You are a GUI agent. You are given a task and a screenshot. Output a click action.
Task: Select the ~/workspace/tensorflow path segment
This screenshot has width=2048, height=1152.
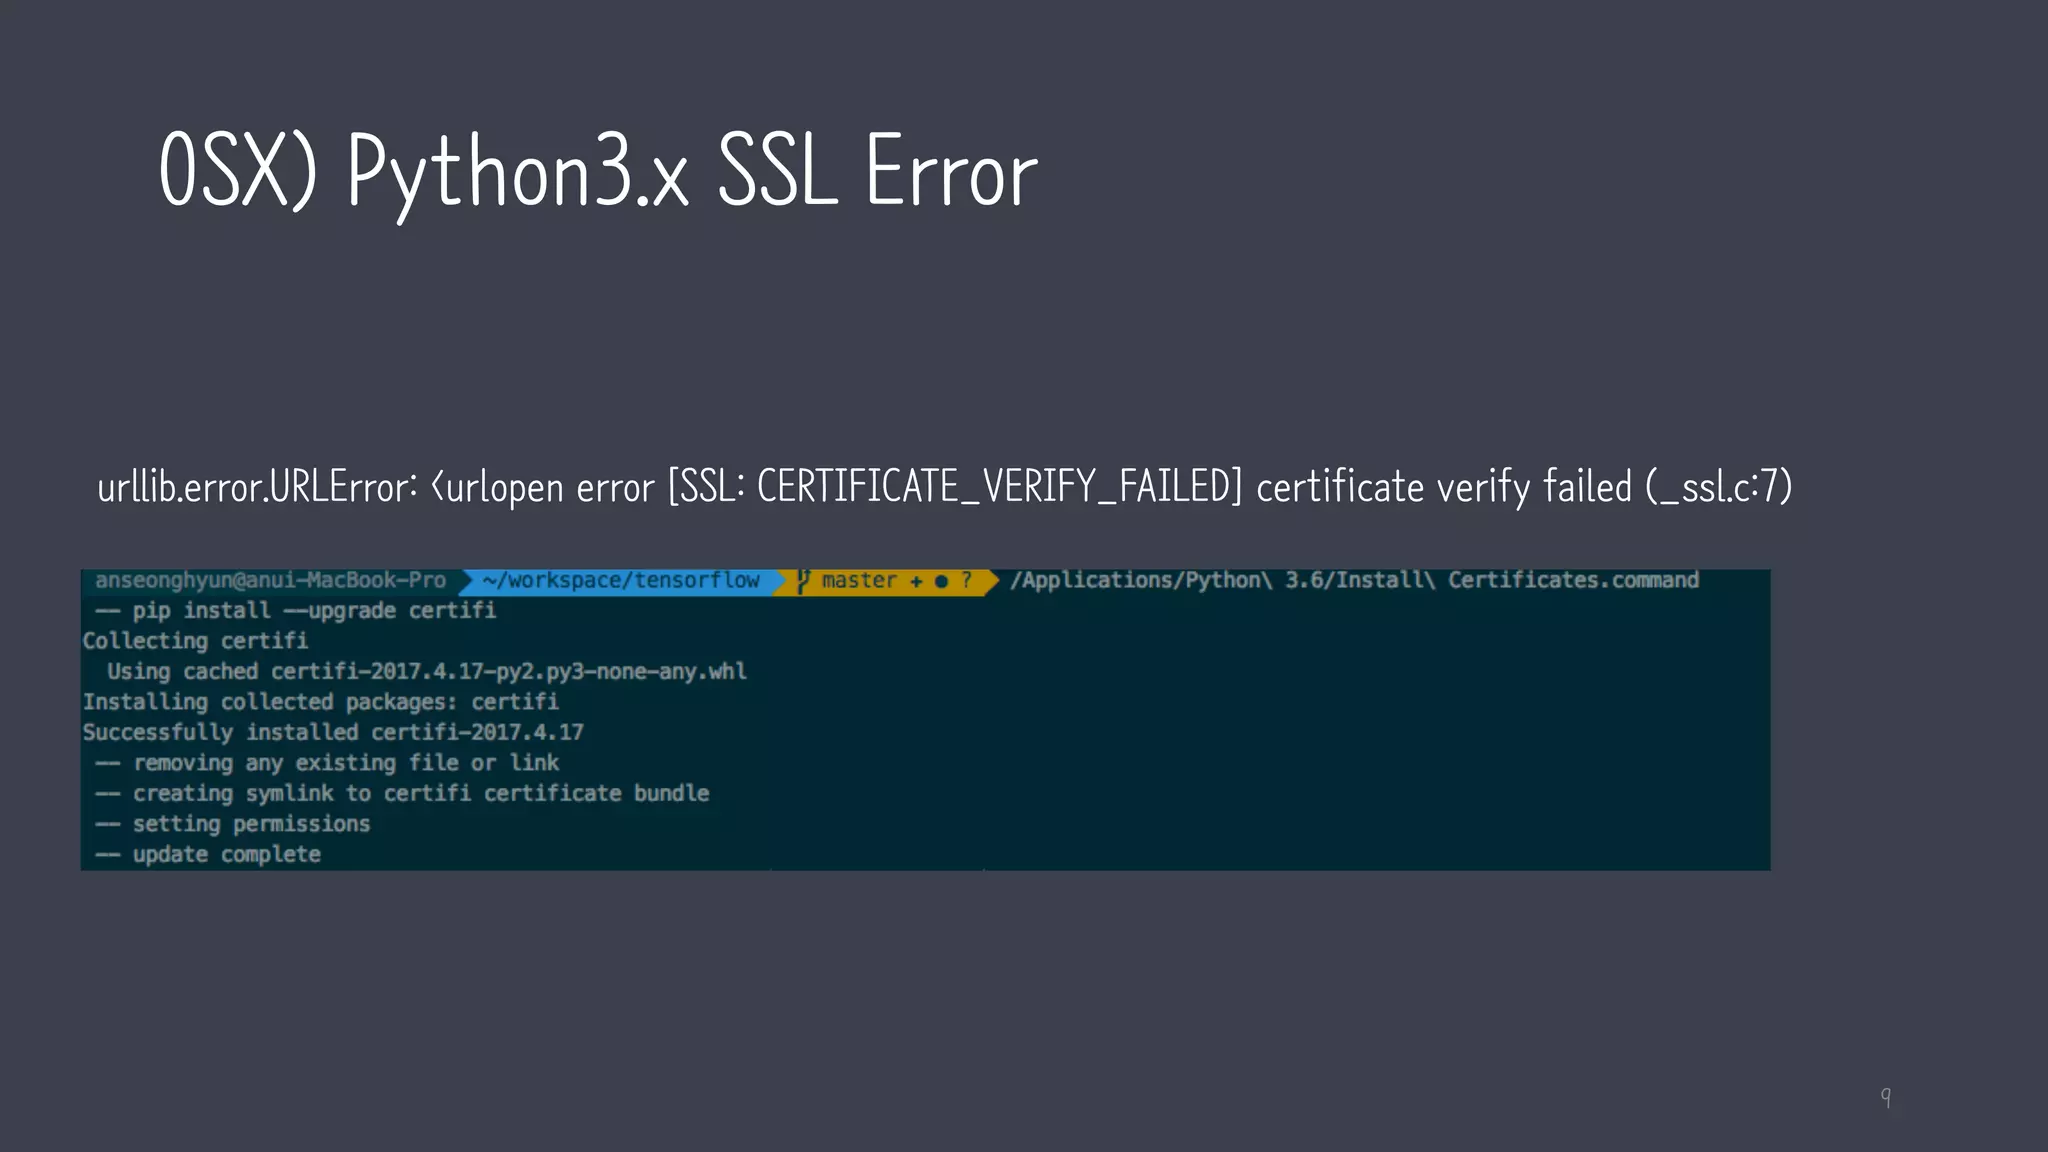pos(620,581)
